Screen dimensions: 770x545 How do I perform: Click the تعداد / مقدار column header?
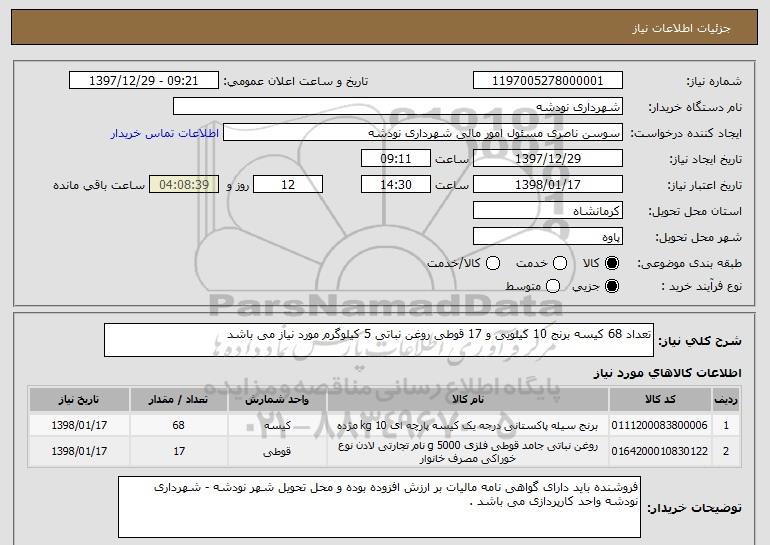click(x=179, y=400)
